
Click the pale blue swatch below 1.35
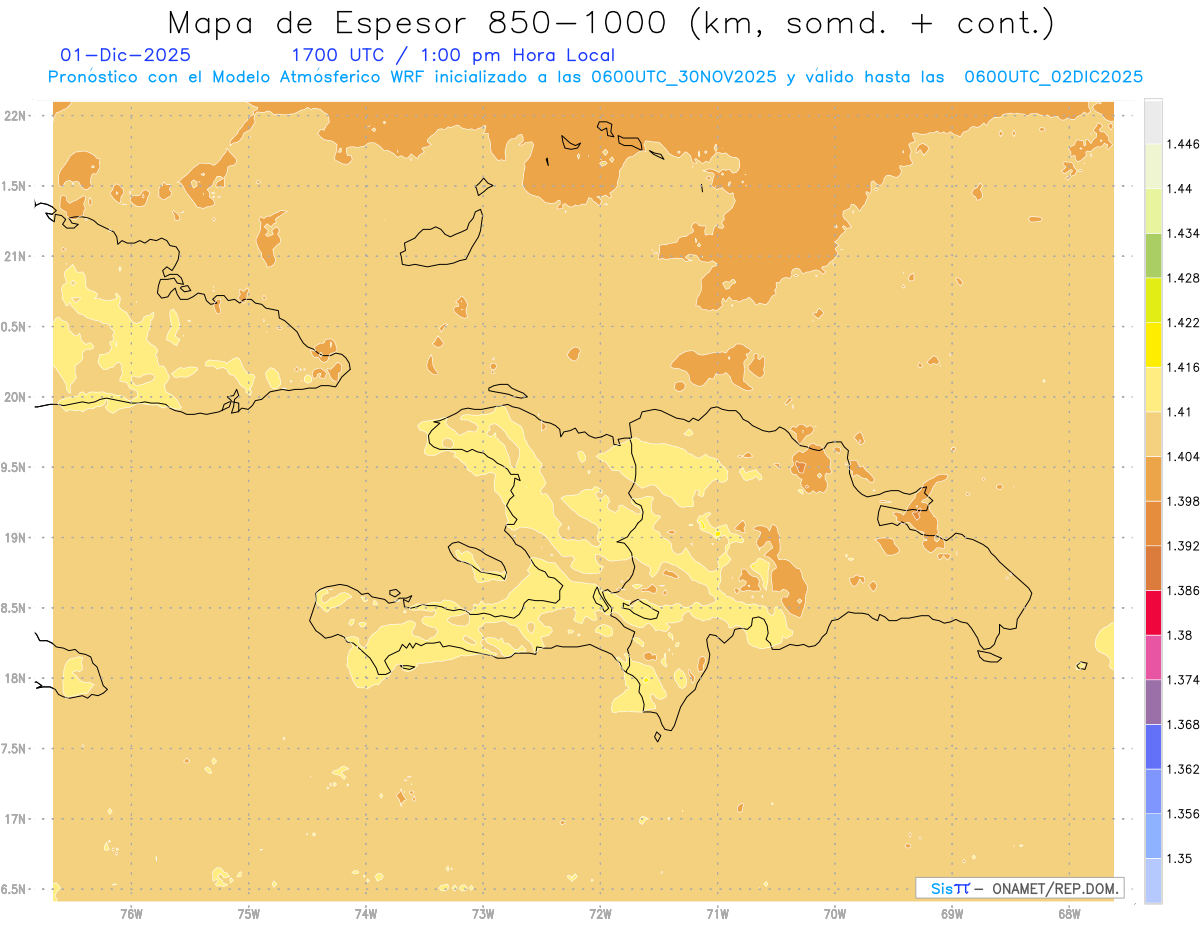pyautogui.click(x=1153, y=881)
